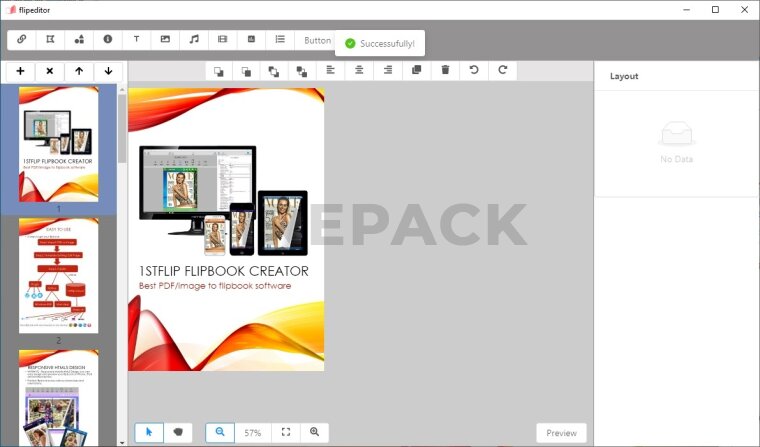Screen dimensions: 760x447
Task: Undo the last action
Action: pos(474,71)
